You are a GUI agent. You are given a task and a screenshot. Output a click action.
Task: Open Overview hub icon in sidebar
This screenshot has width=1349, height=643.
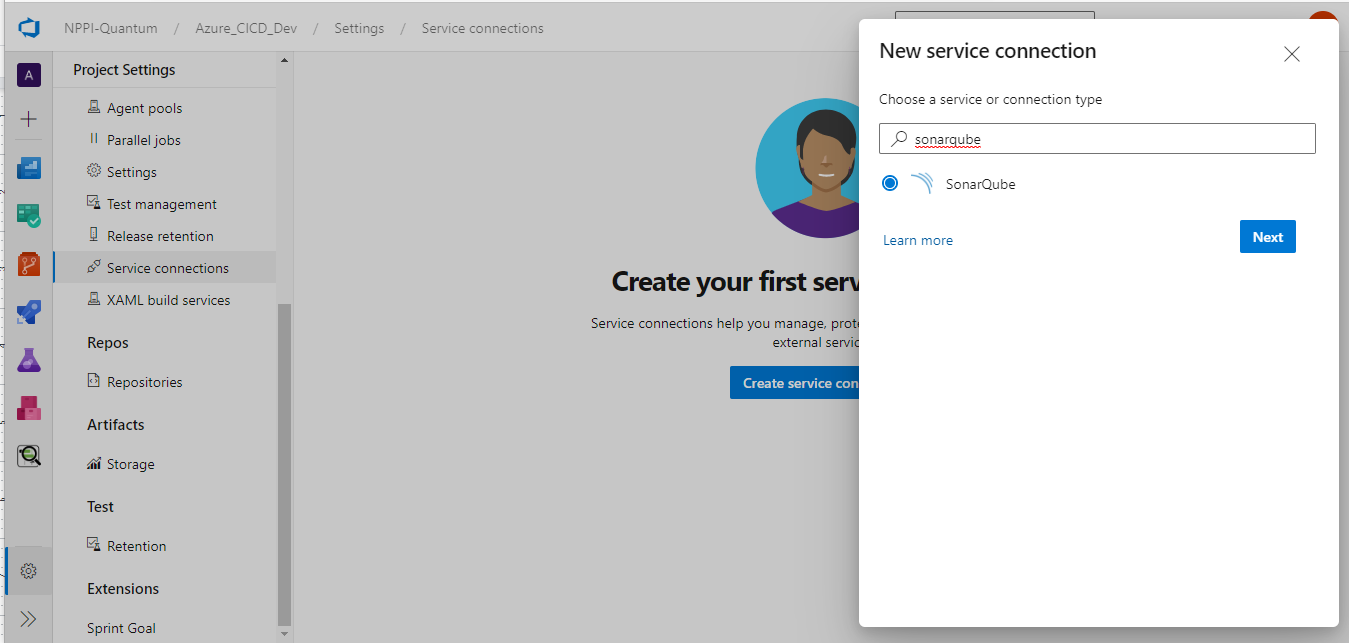click(x=29, y=168)
